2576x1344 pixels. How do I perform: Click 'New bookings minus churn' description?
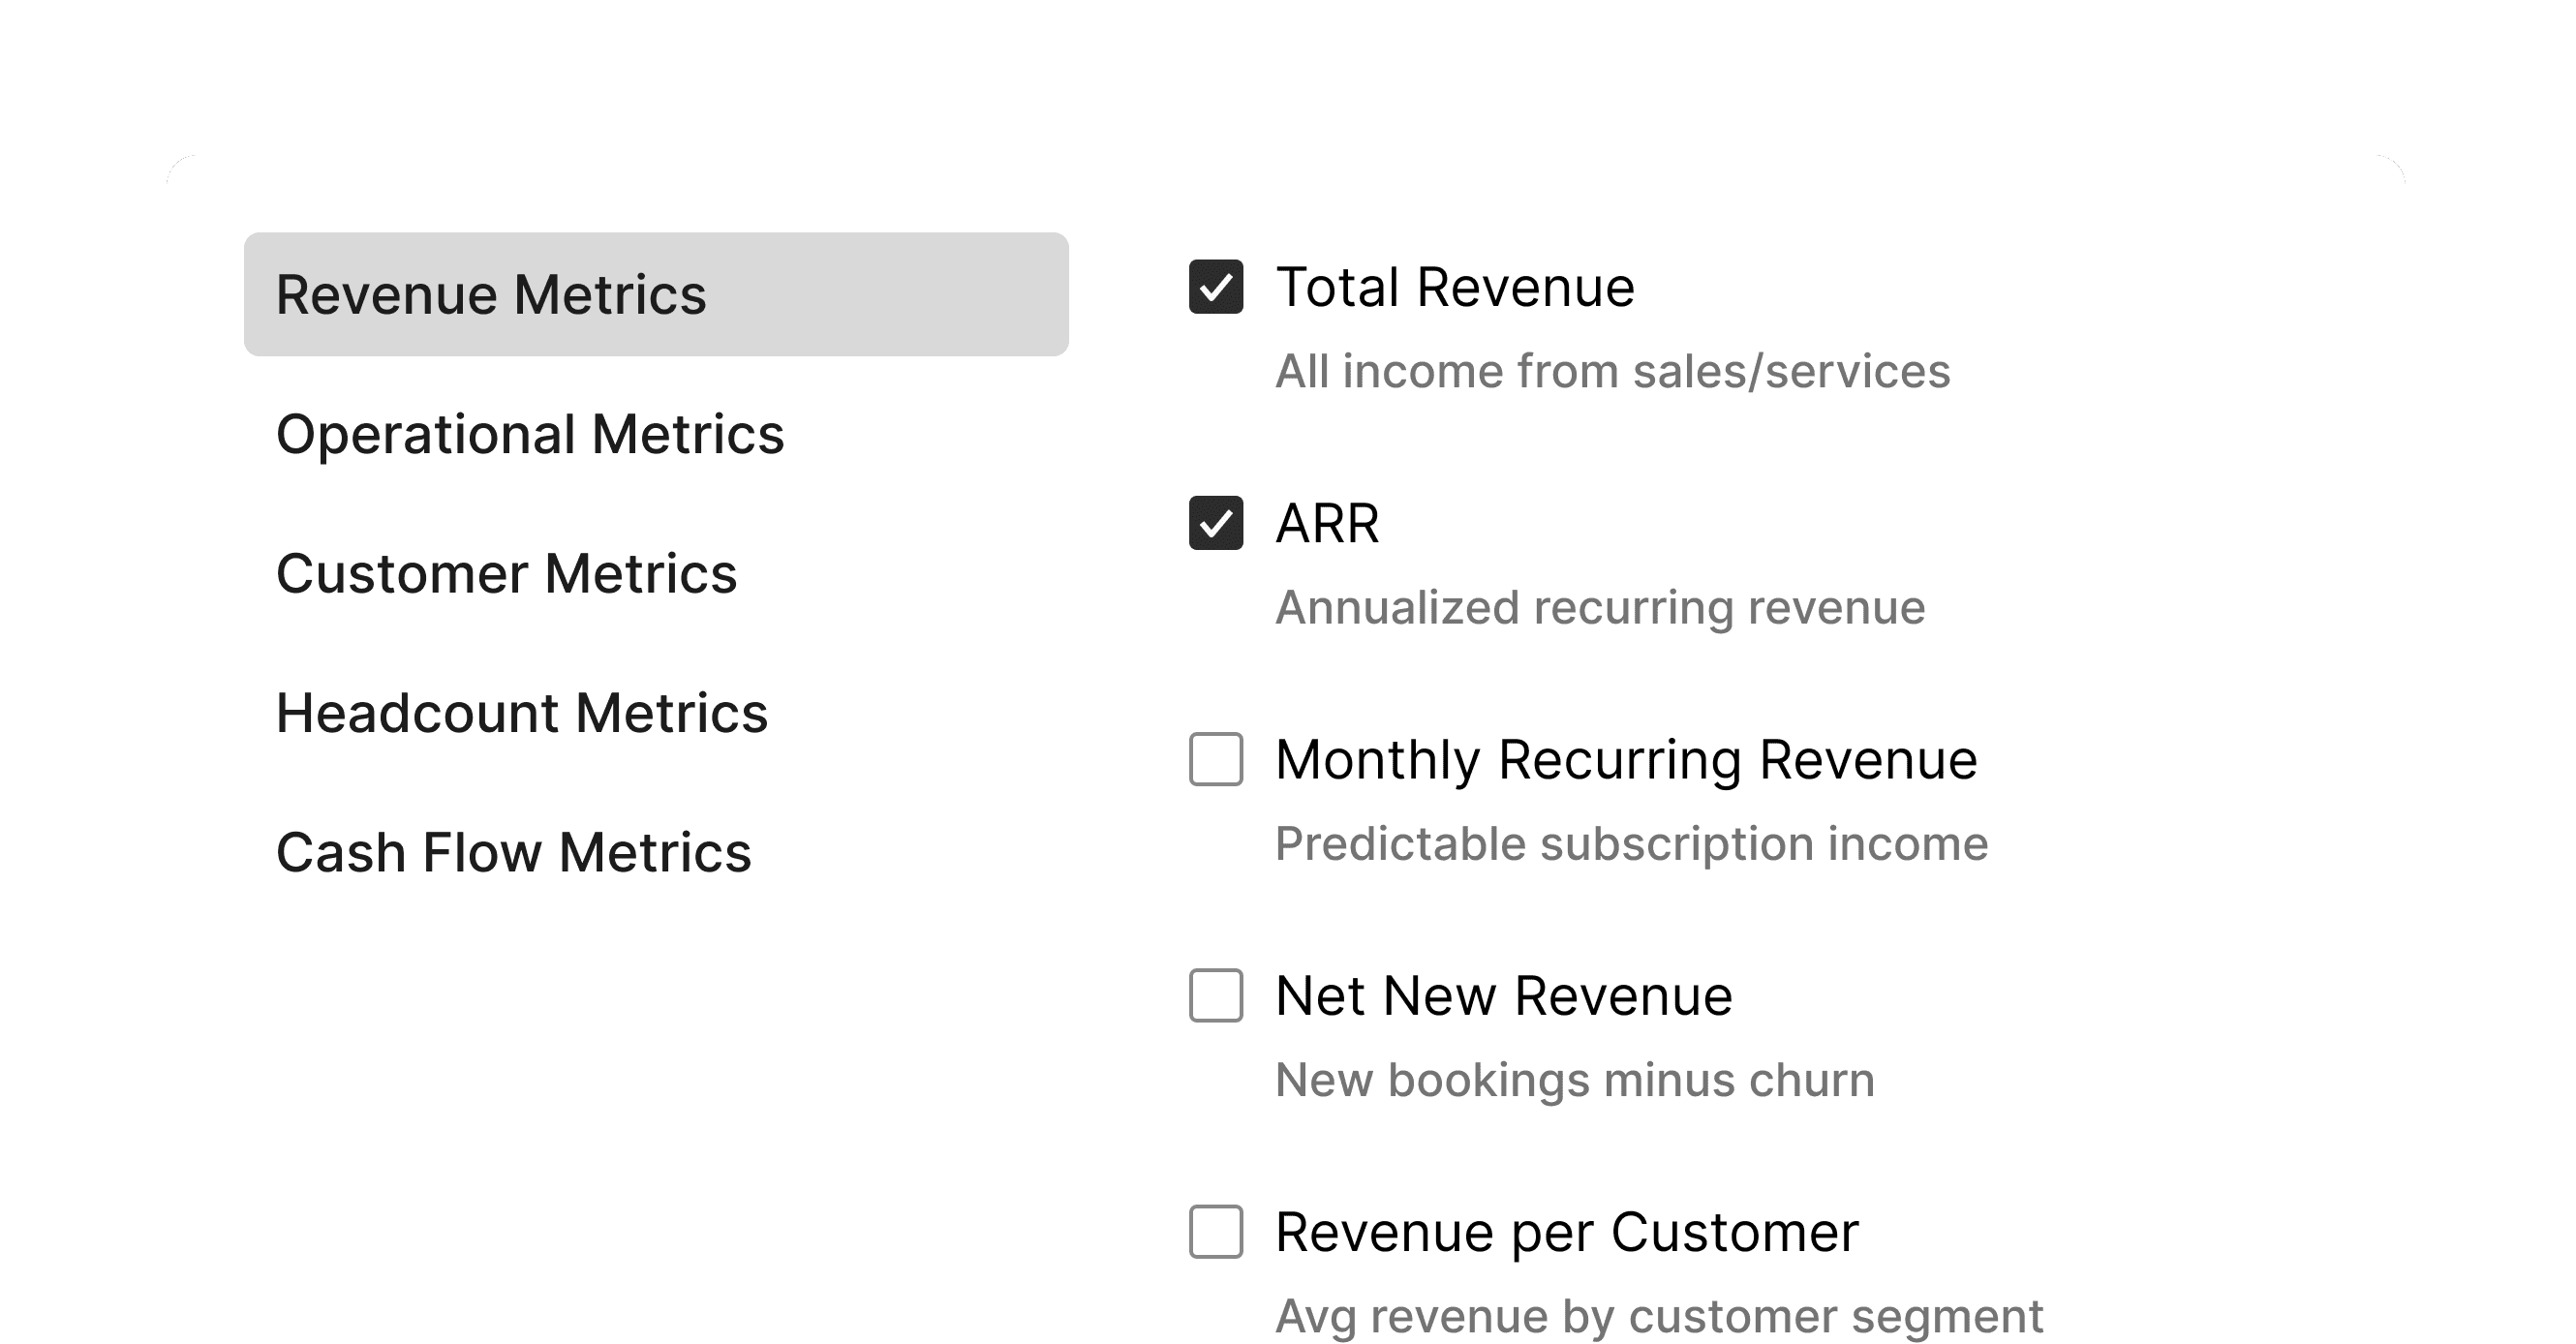(1574, 1080)
